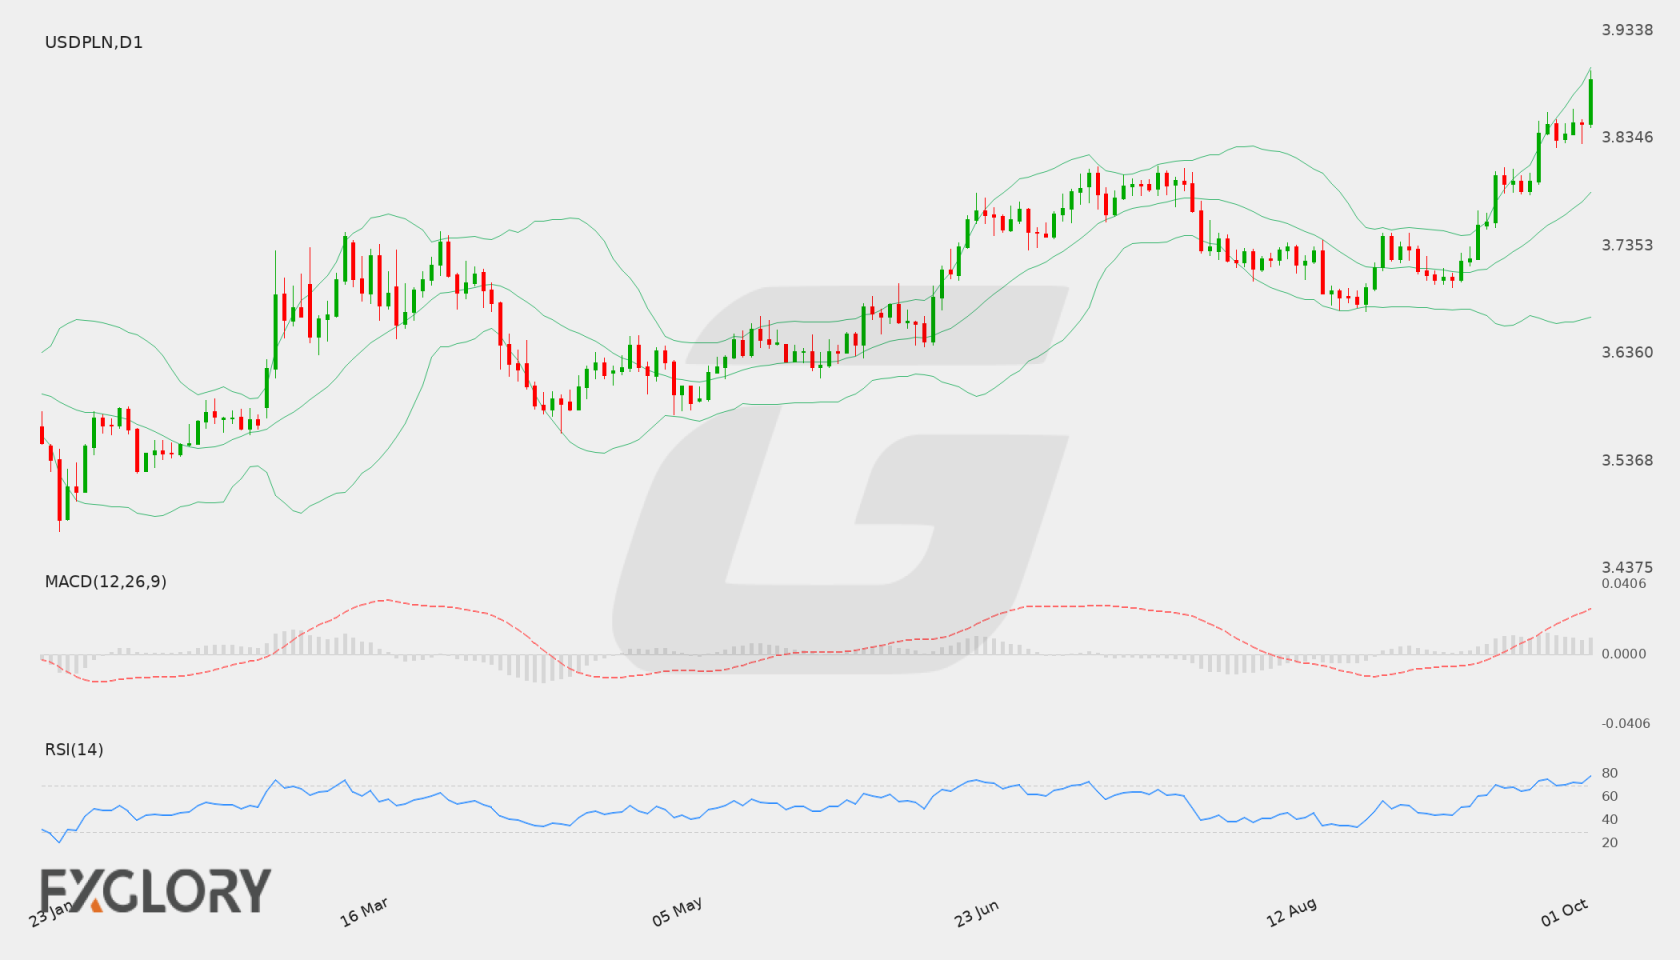Select the RSI(14) indicator label
The image size is (1680, 960).
(74, 749)
